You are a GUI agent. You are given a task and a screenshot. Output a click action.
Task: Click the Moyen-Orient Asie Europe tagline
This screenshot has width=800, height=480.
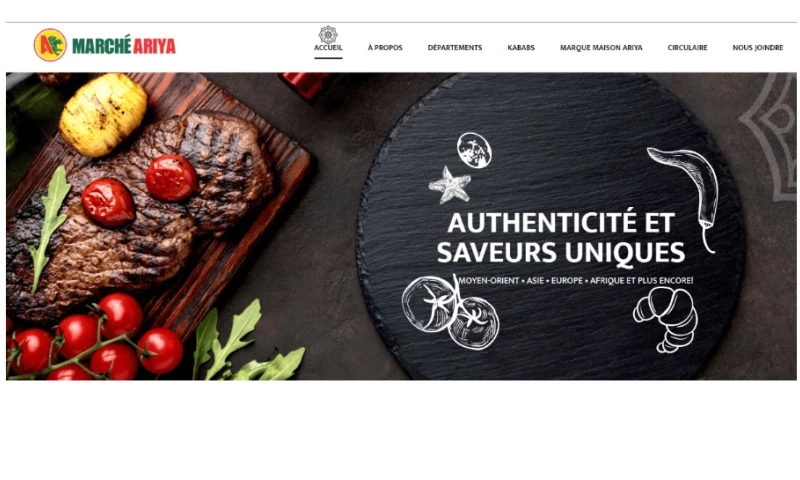pyautogui.click(x=576, y=281)
